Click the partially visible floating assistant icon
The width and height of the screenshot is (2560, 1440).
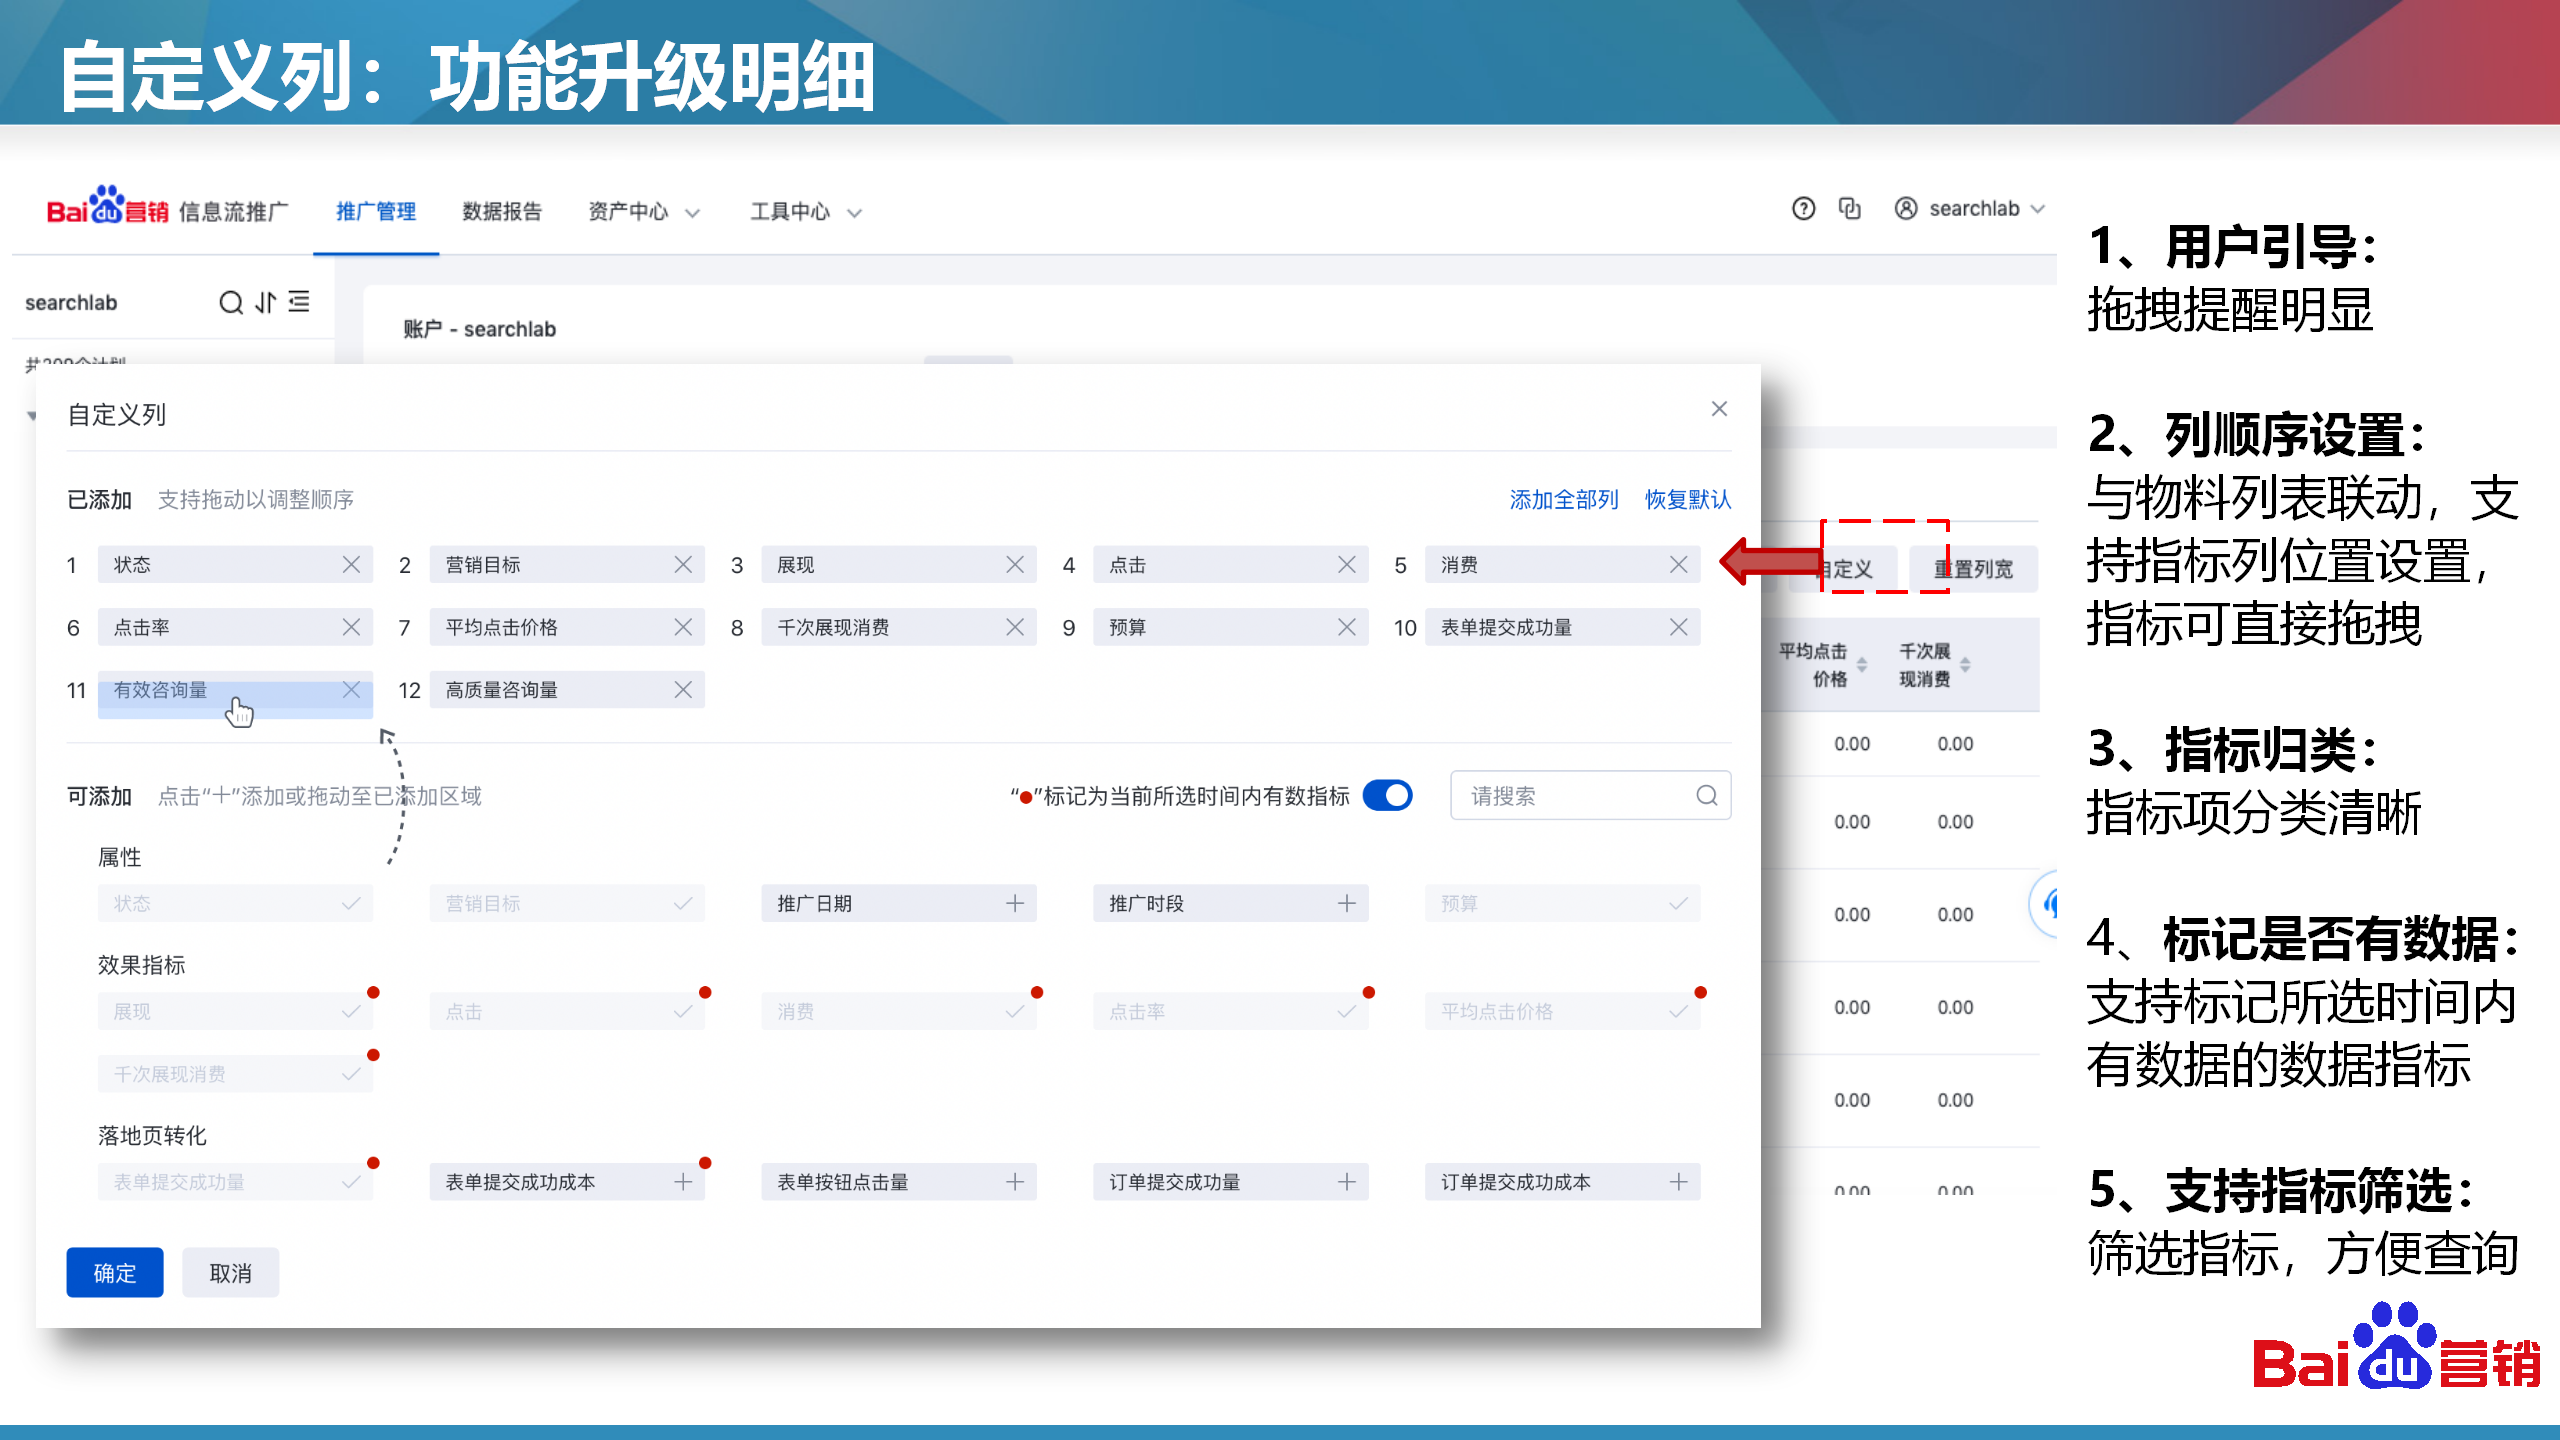(x=2044, y=905)
